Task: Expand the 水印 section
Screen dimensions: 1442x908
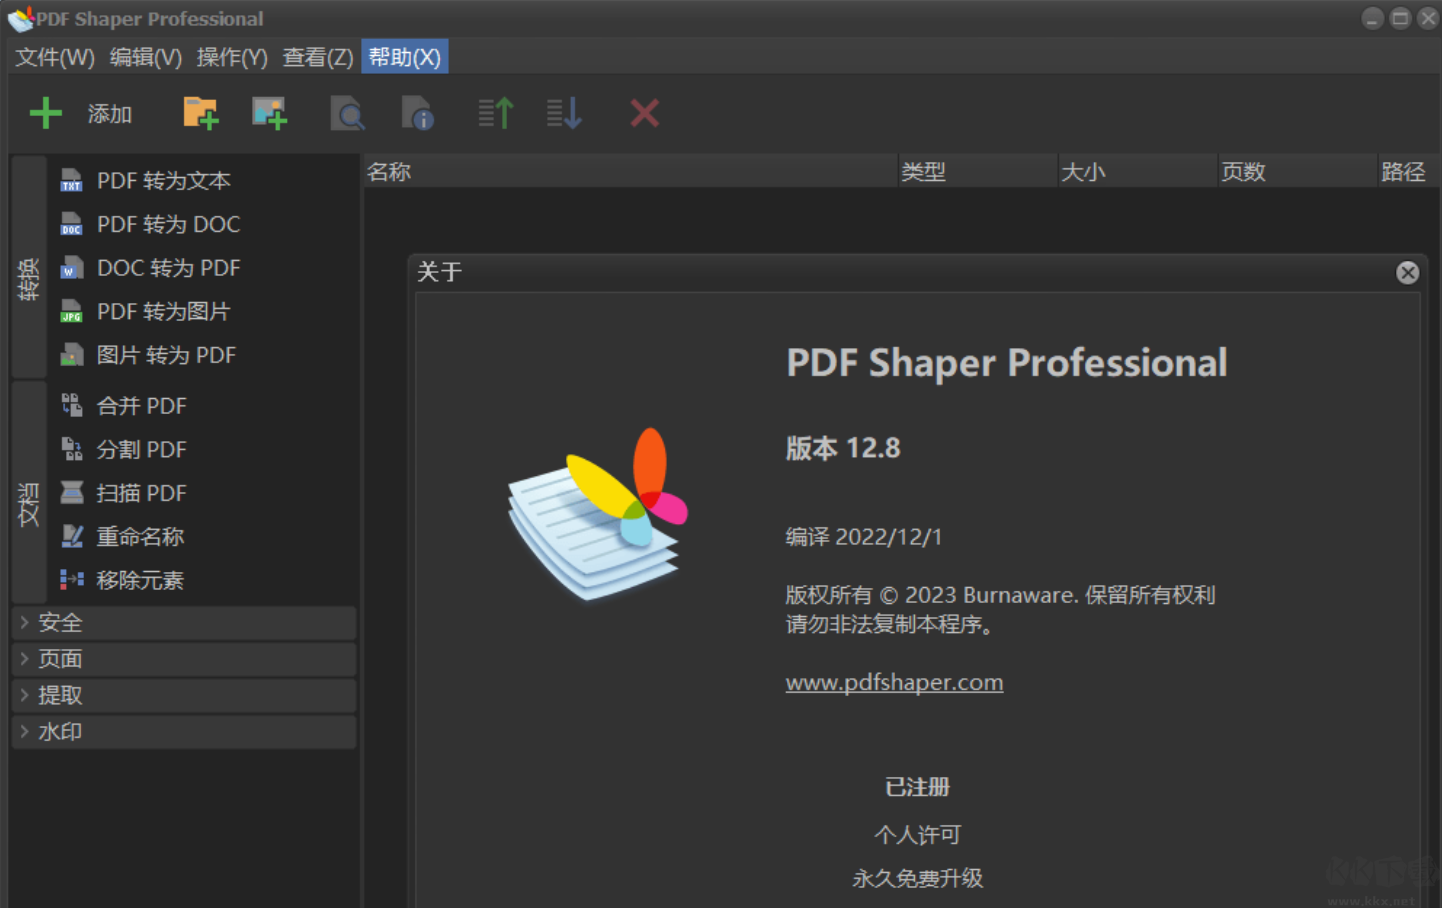Action: pos(60,731)
